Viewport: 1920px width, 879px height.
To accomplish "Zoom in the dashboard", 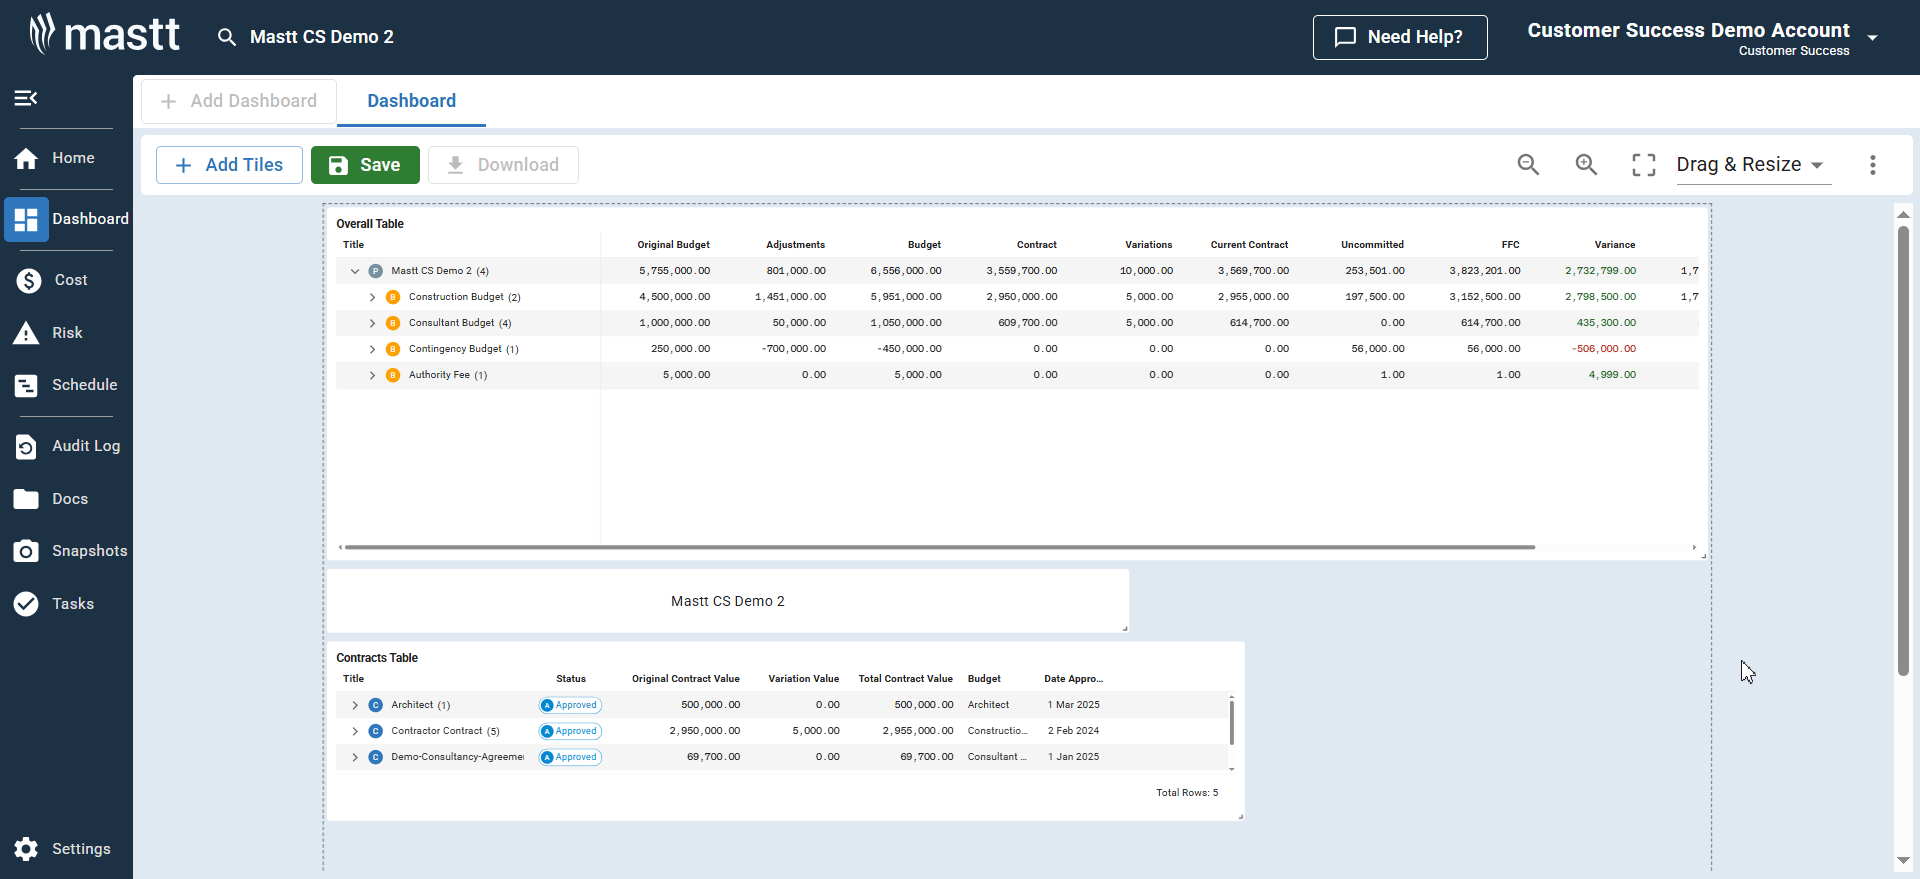I will pos(1586,165).
